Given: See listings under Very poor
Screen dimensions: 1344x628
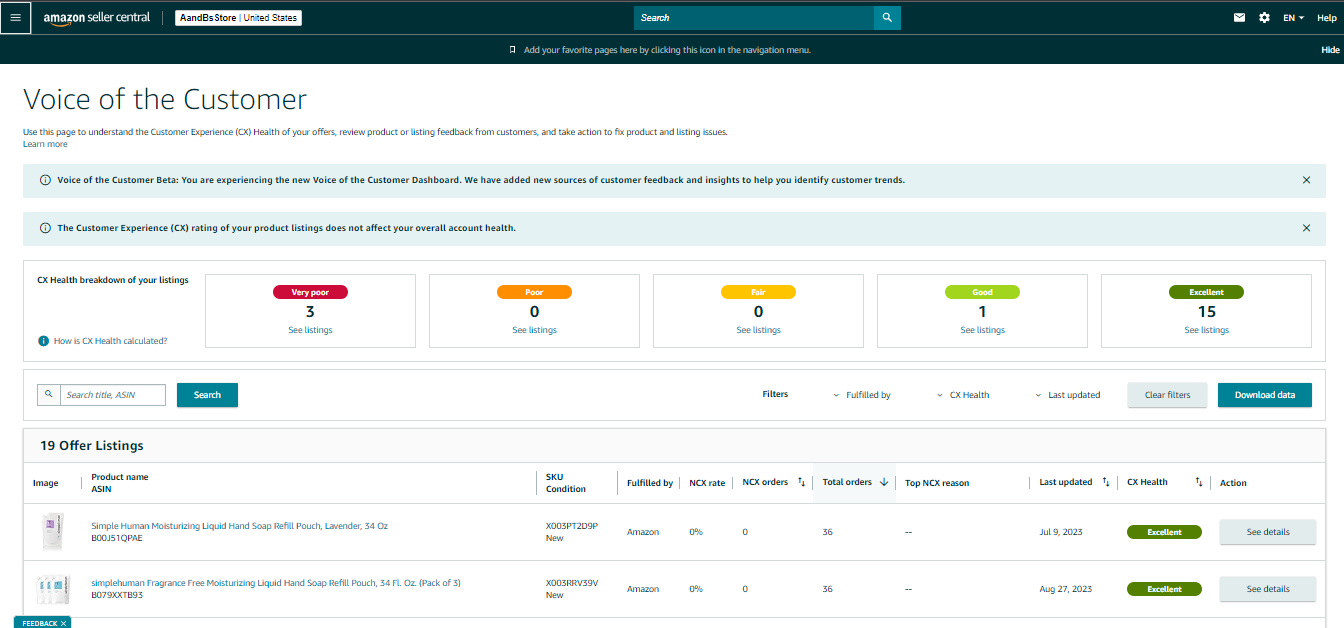Looking at the screenshot, I should click(x=310, y=330).
